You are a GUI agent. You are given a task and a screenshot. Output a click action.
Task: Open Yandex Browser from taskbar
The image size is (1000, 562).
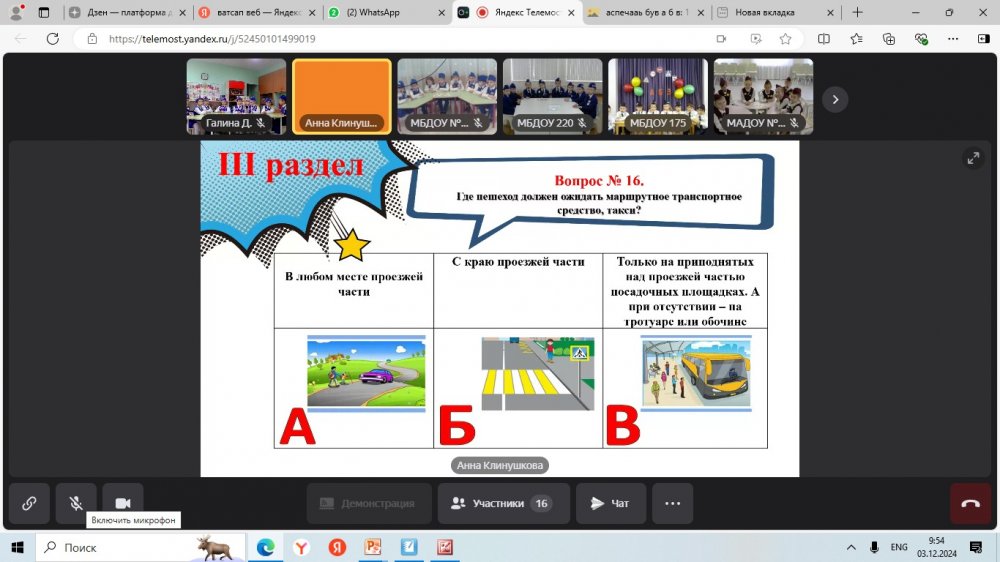point(301,547)
